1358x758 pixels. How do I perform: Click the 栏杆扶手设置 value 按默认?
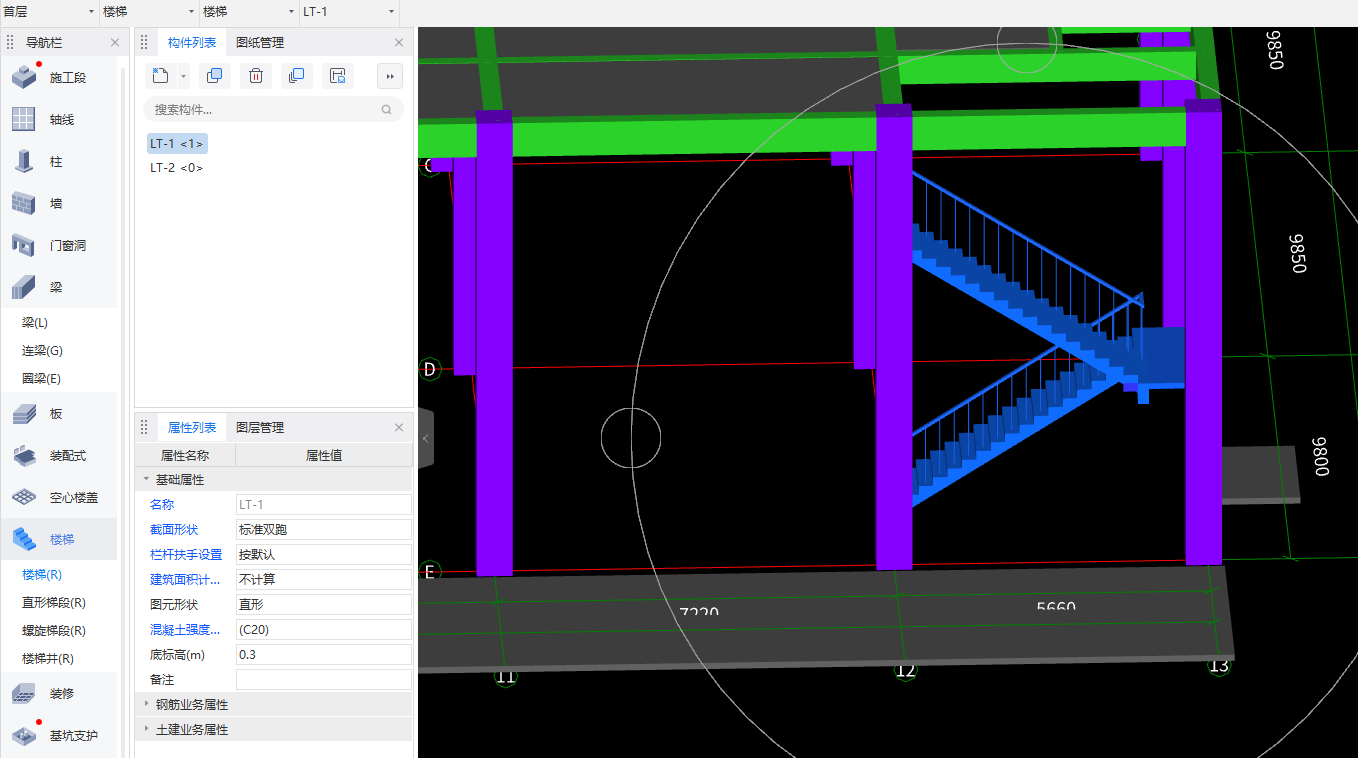(324, 555)
